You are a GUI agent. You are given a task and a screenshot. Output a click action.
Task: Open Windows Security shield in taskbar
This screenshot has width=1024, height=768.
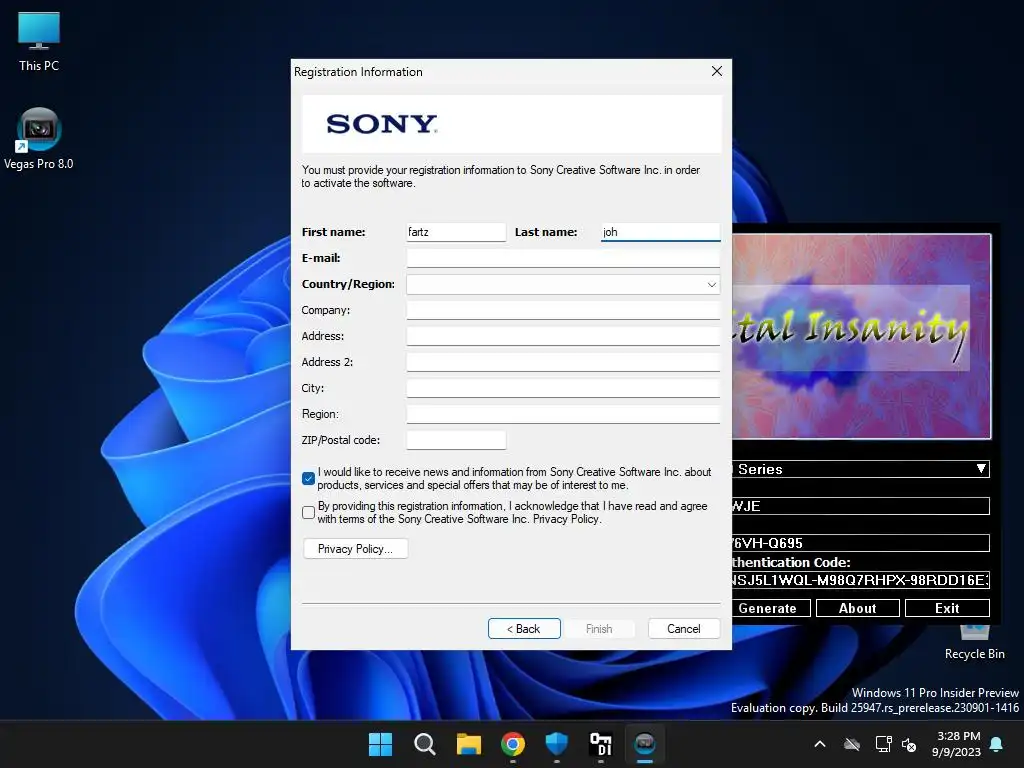(x=556, y=744)
